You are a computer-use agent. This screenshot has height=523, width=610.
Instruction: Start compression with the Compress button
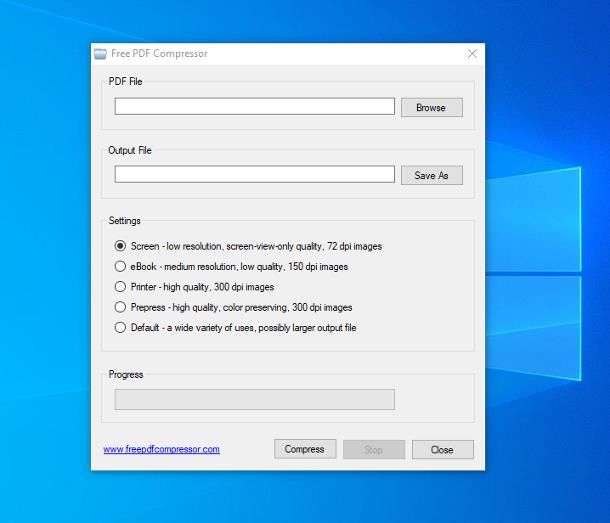coord(305,449)
